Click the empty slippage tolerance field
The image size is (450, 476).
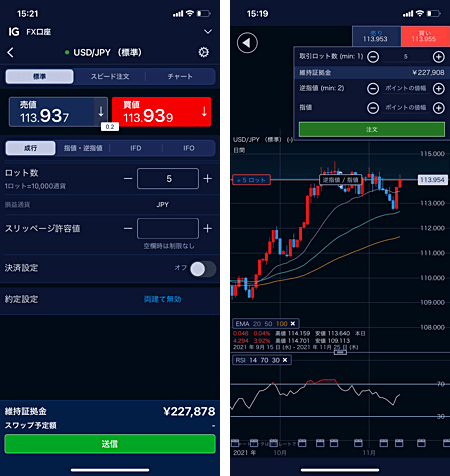point(168,229)
